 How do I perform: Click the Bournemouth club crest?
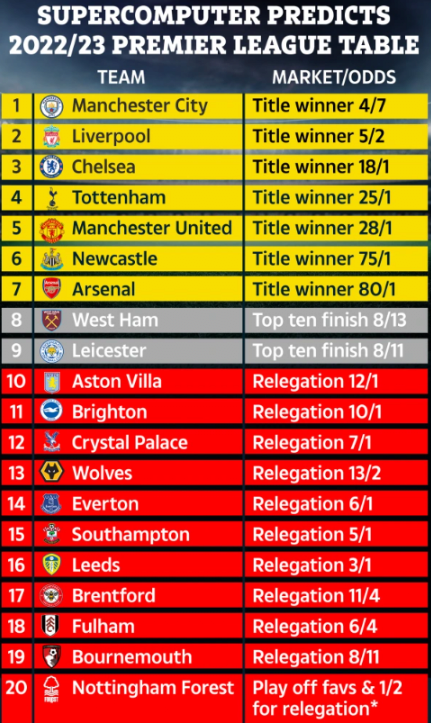51,657
